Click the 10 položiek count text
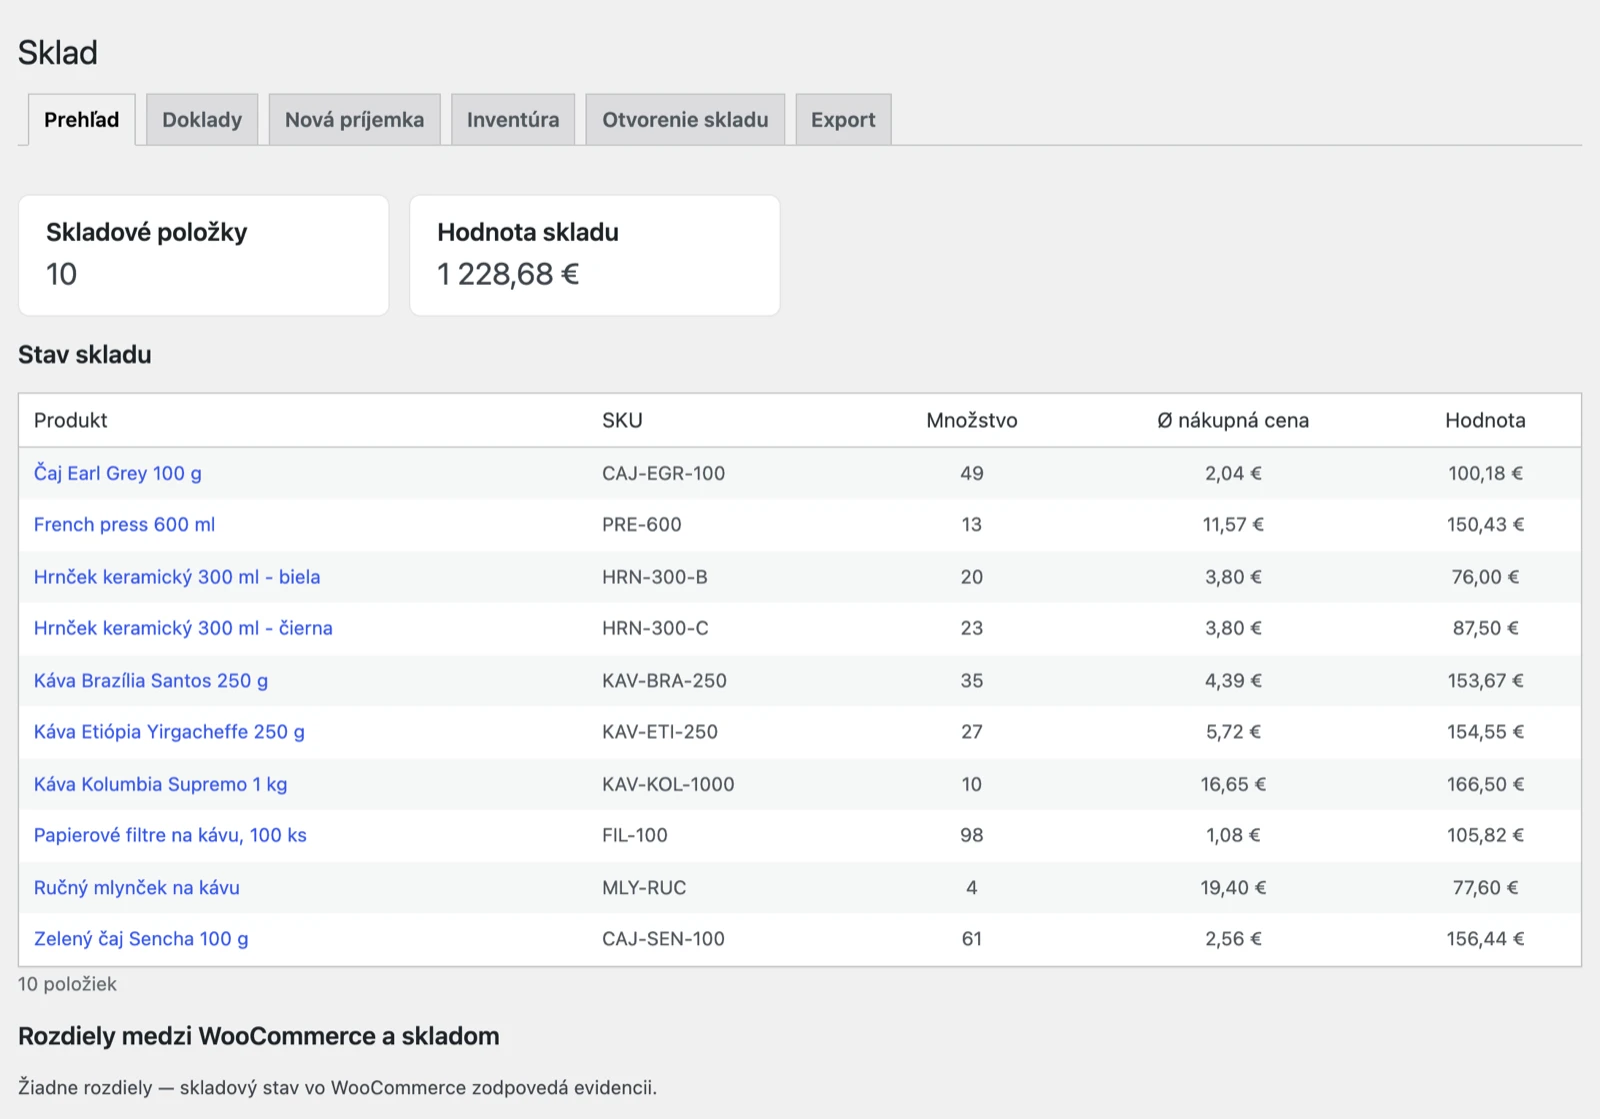 67,984
